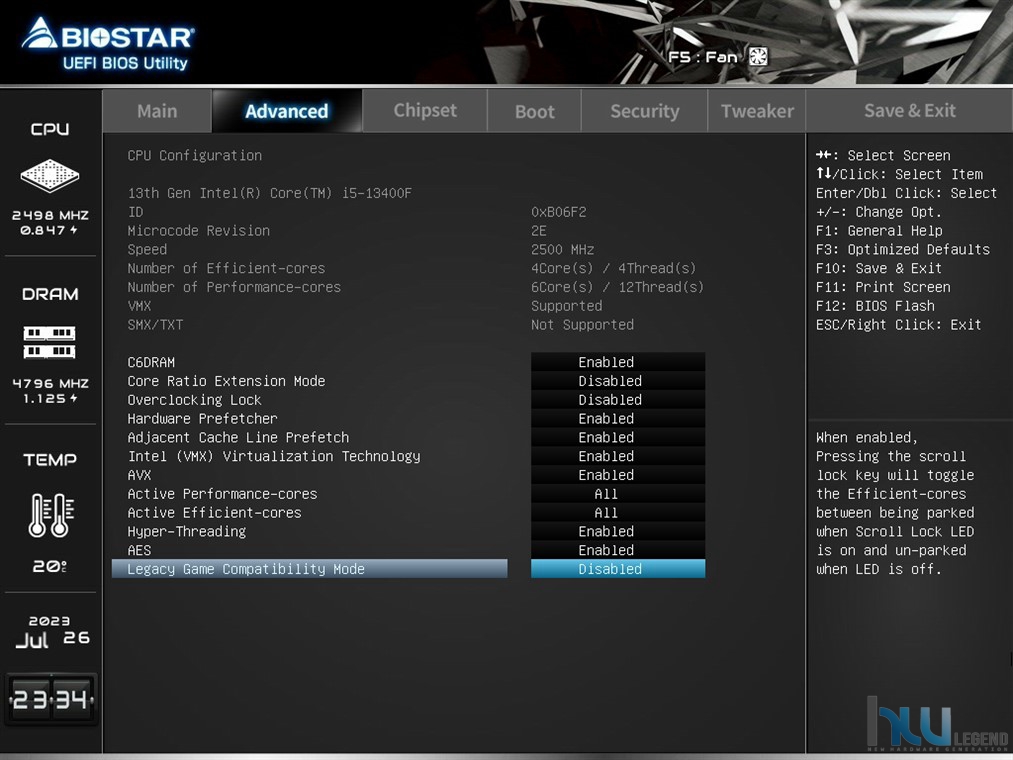The width and height of the screenshot is (1013, 760).
Task: Open Intel VMX Virtualization Technology value
Action: point(618,456)
